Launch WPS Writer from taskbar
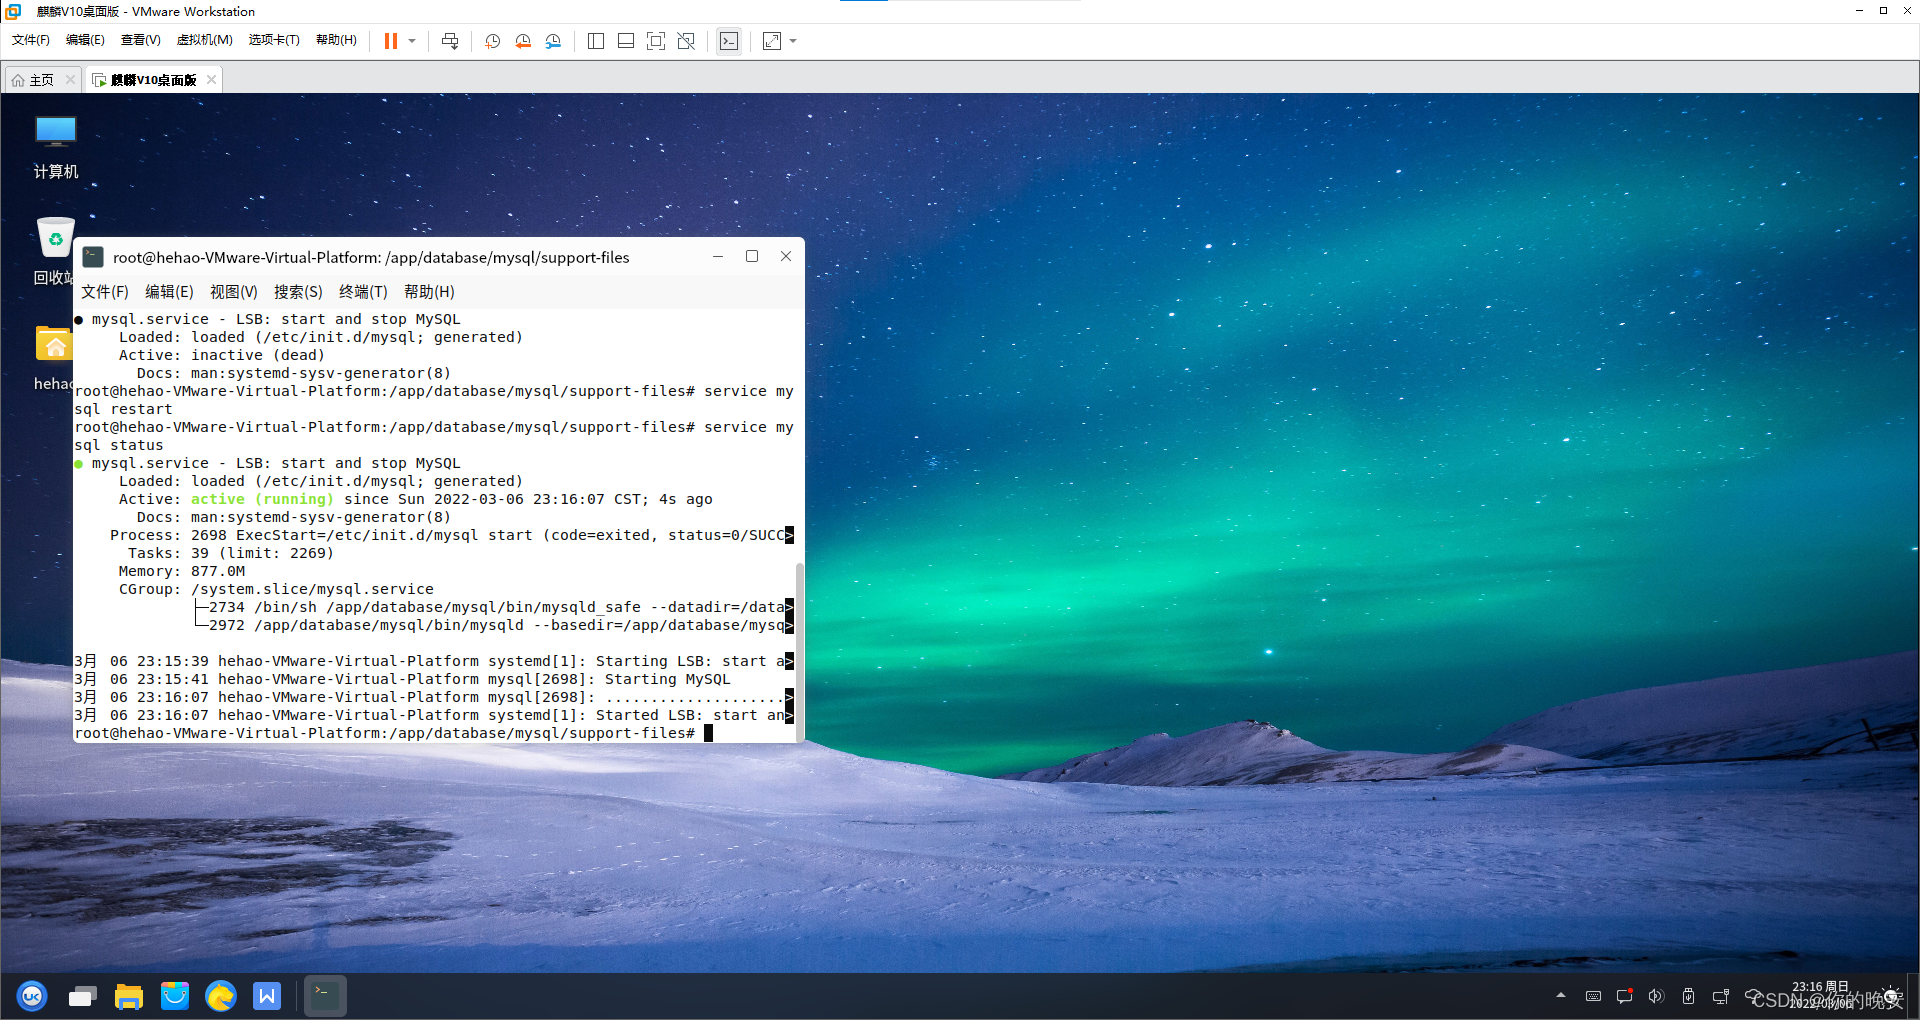This screenshot has width=1920, height=1020. pos(267,996)
